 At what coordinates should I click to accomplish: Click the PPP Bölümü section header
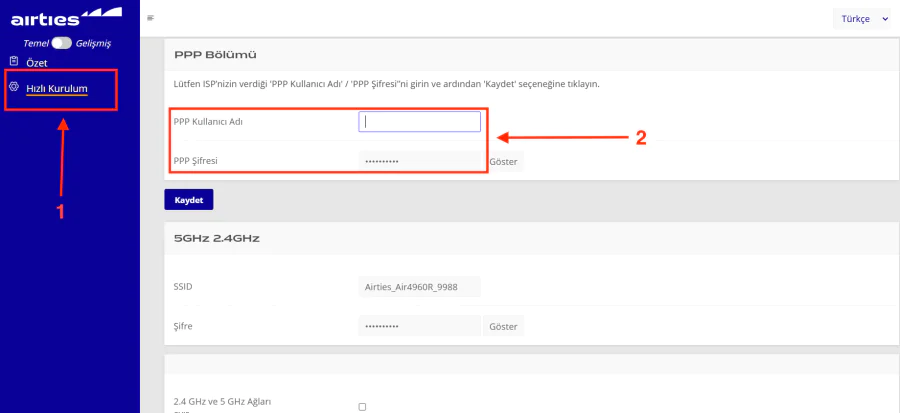[216, 54]
